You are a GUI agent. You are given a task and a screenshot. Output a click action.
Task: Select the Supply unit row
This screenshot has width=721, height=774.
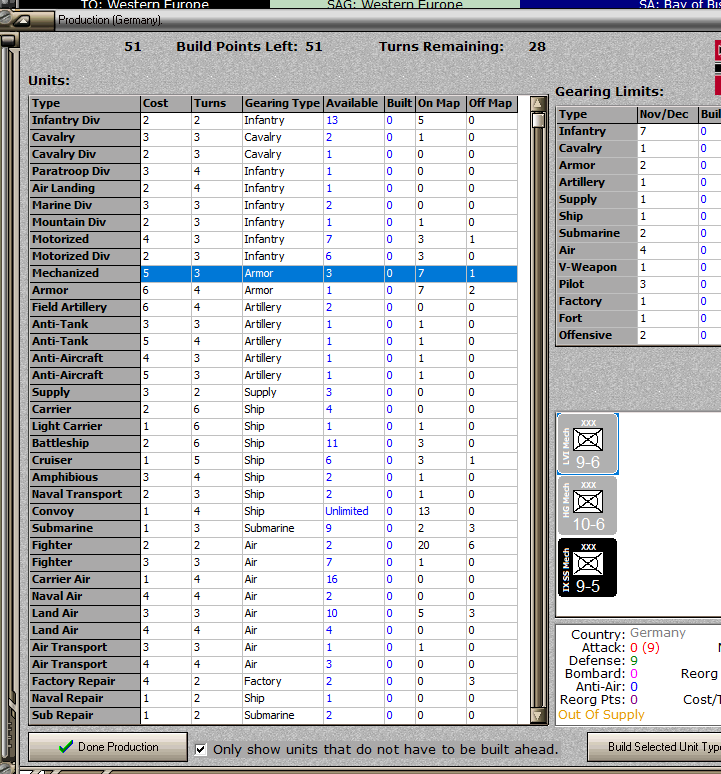(273, 392)
